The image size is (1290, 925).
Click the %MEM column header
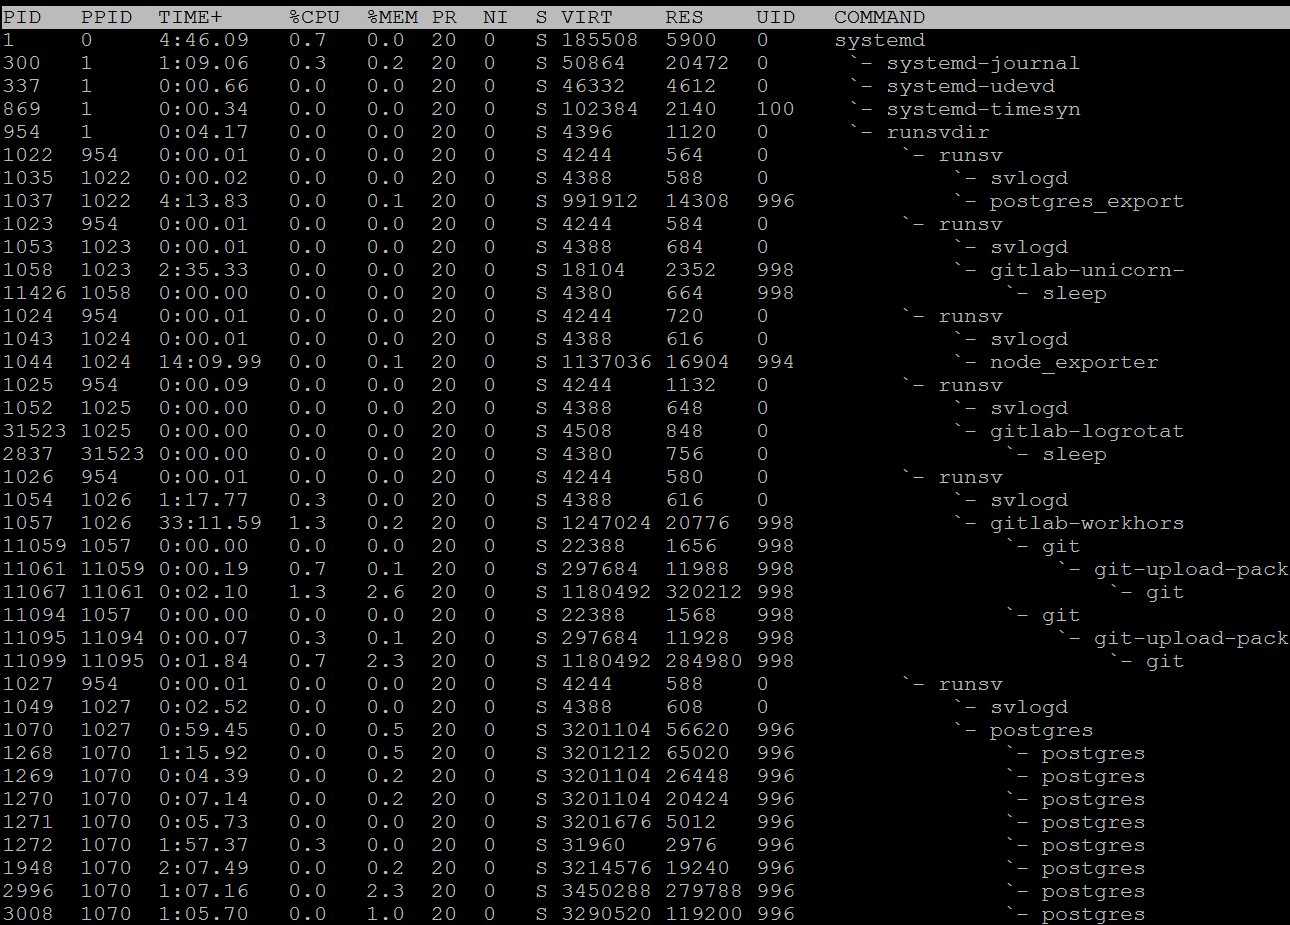click(392, 17)
